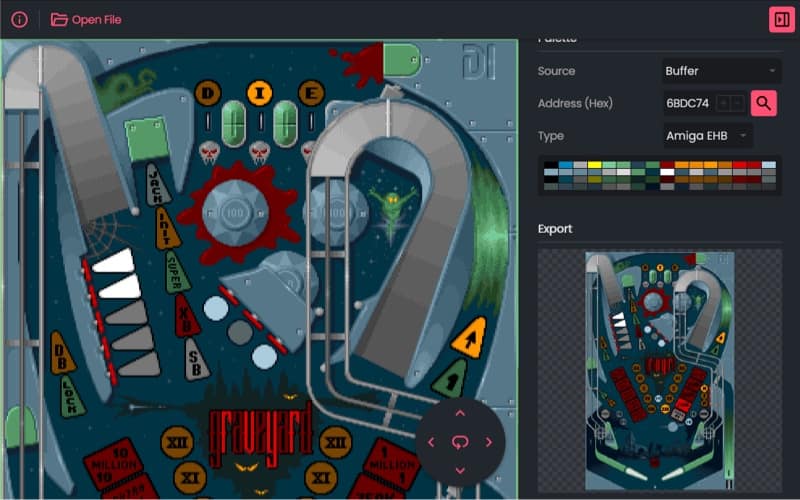800x500 pixels.
Task: Select the yellow palette swatch
Action: [x=595, y=165]
